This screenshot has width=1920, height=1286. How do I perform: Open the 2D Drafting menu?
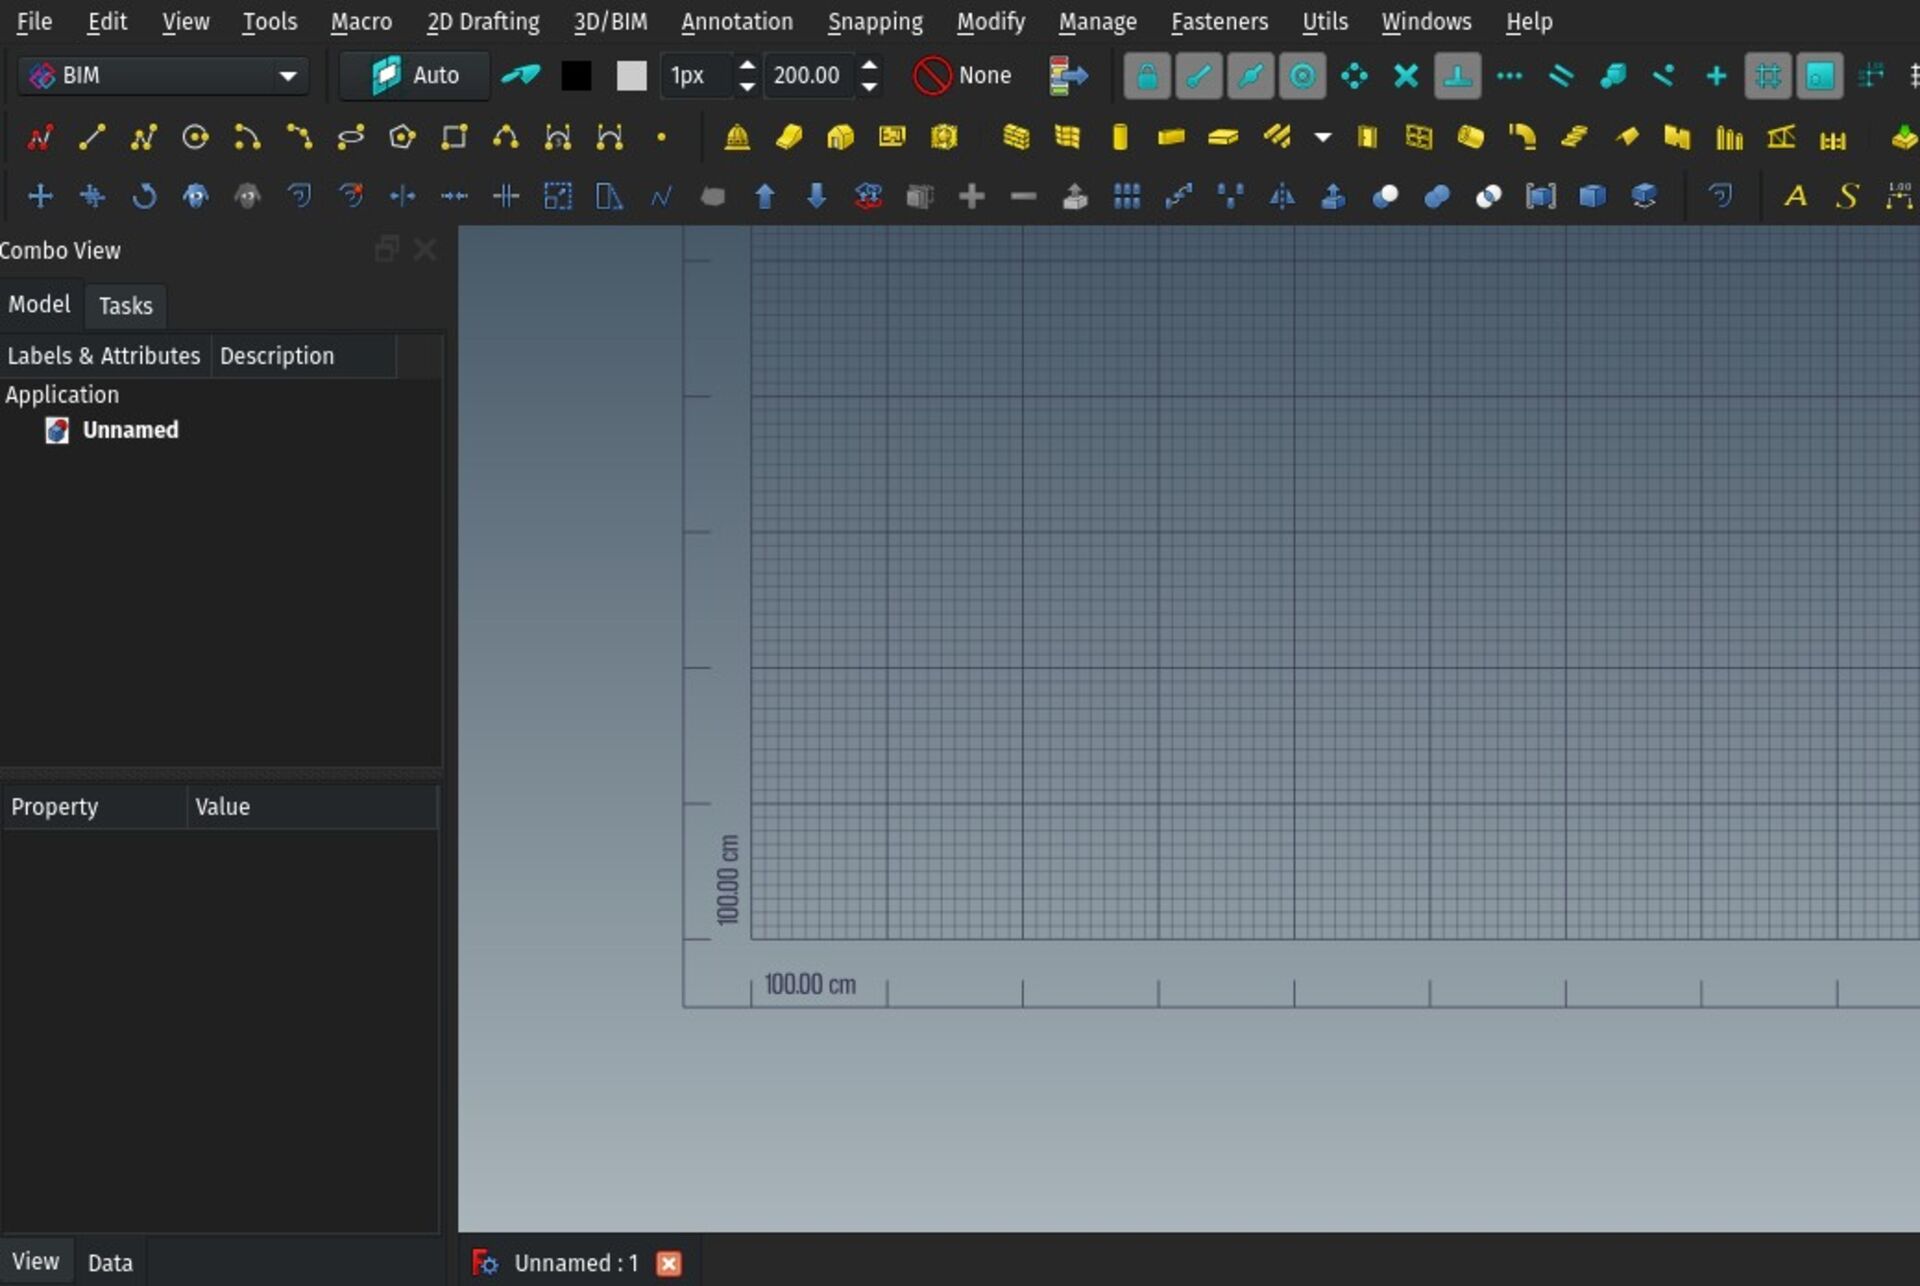483,21
